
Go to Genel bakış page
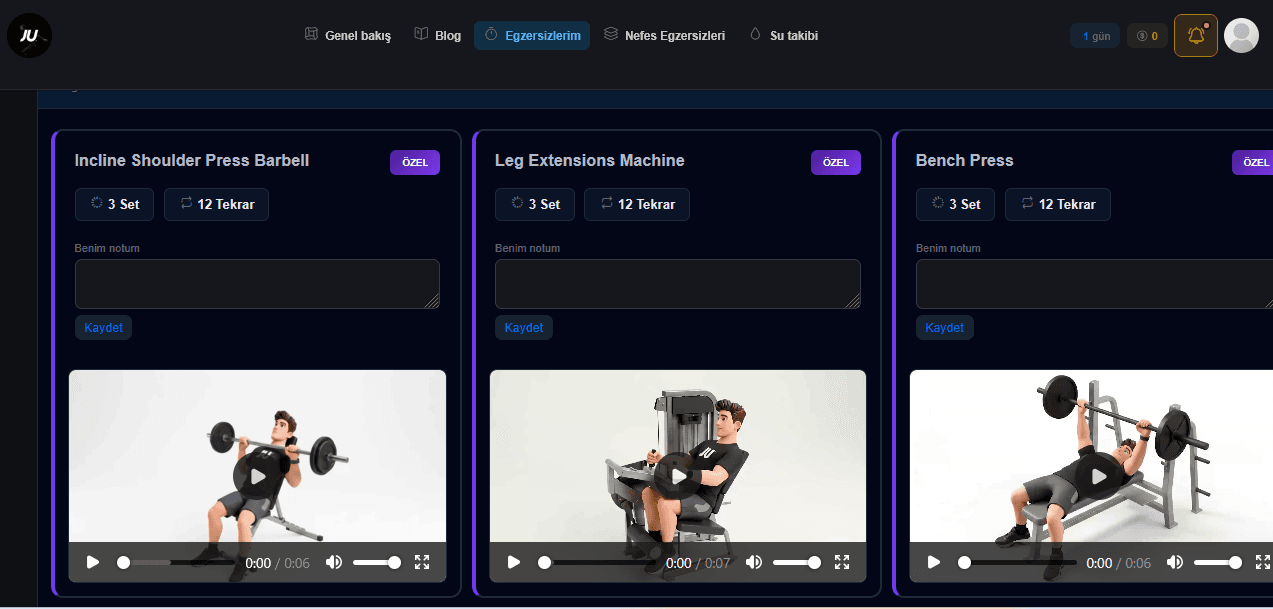click(x=348, y=36)
